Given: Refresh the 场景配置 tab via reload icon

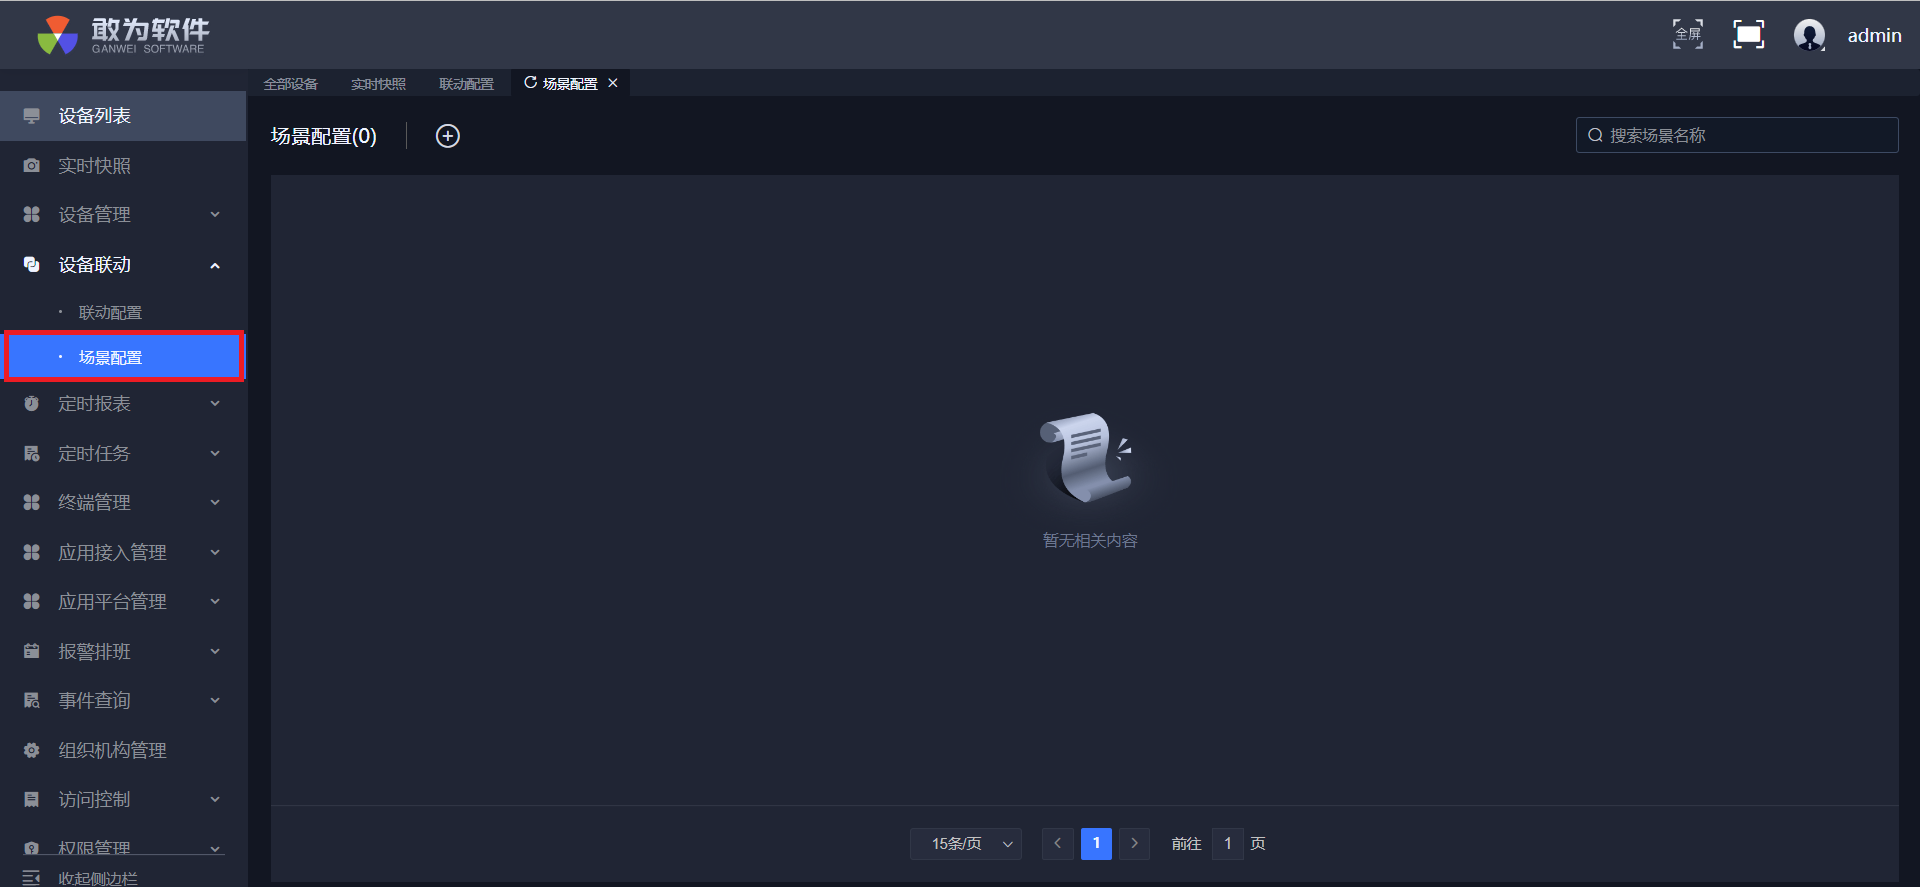Looking at the screenshot, I should (x=530, y=83).
